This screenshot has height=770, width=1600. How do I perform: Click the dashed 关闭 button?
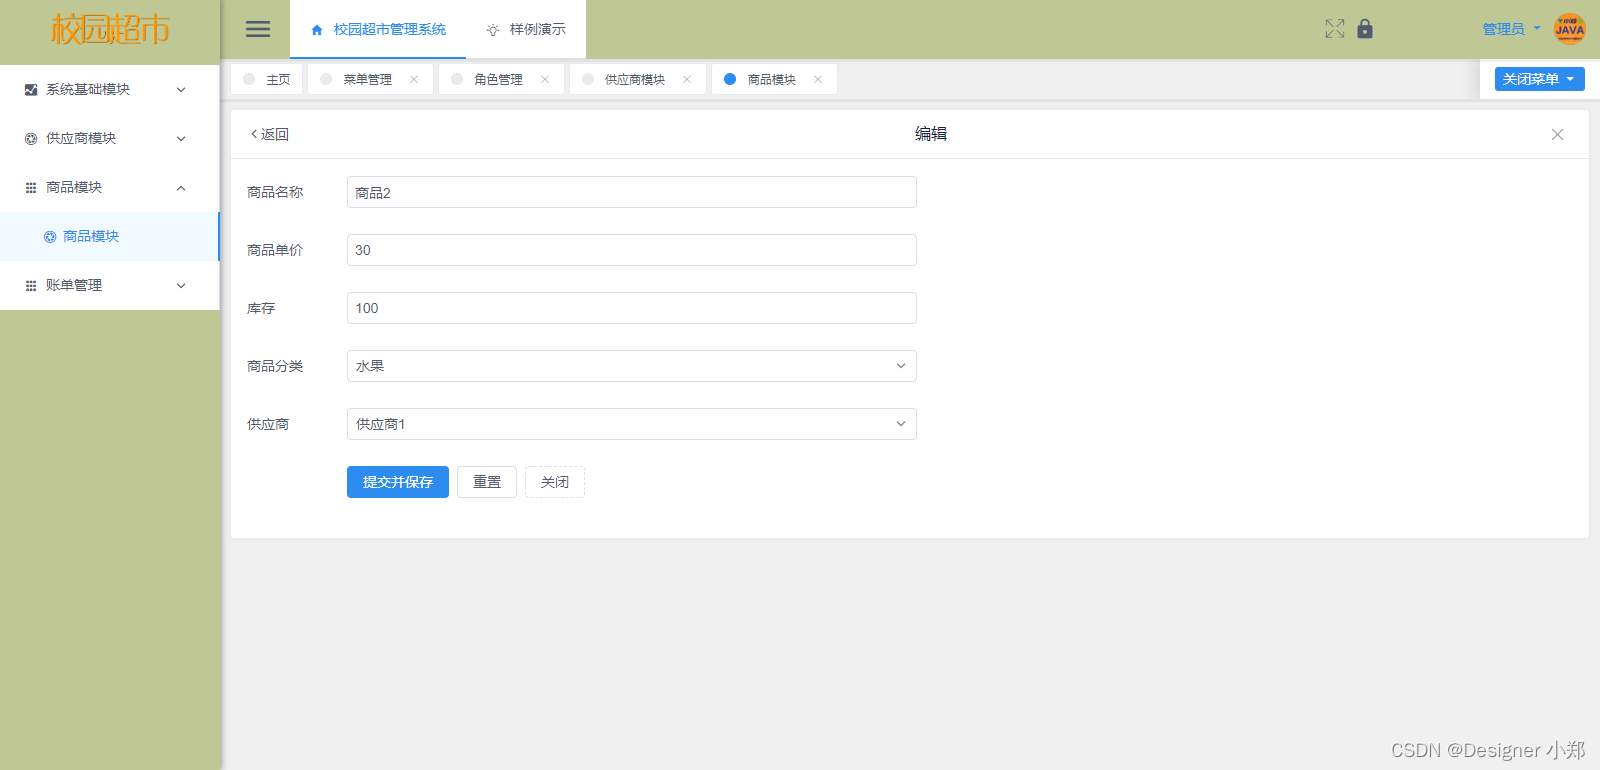[555, 482]
